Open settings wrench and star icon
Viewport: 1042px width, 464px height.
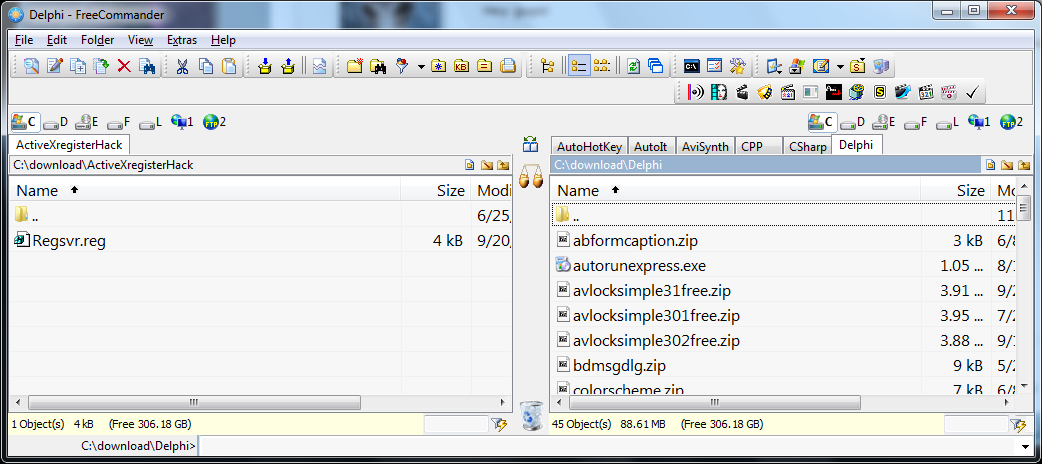738,66
